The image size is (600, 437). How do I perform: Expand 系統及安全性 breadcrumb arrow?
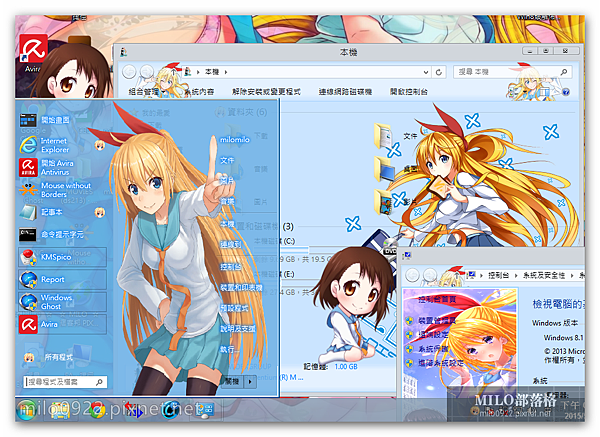pyautogui.click(x=572, y=275)
